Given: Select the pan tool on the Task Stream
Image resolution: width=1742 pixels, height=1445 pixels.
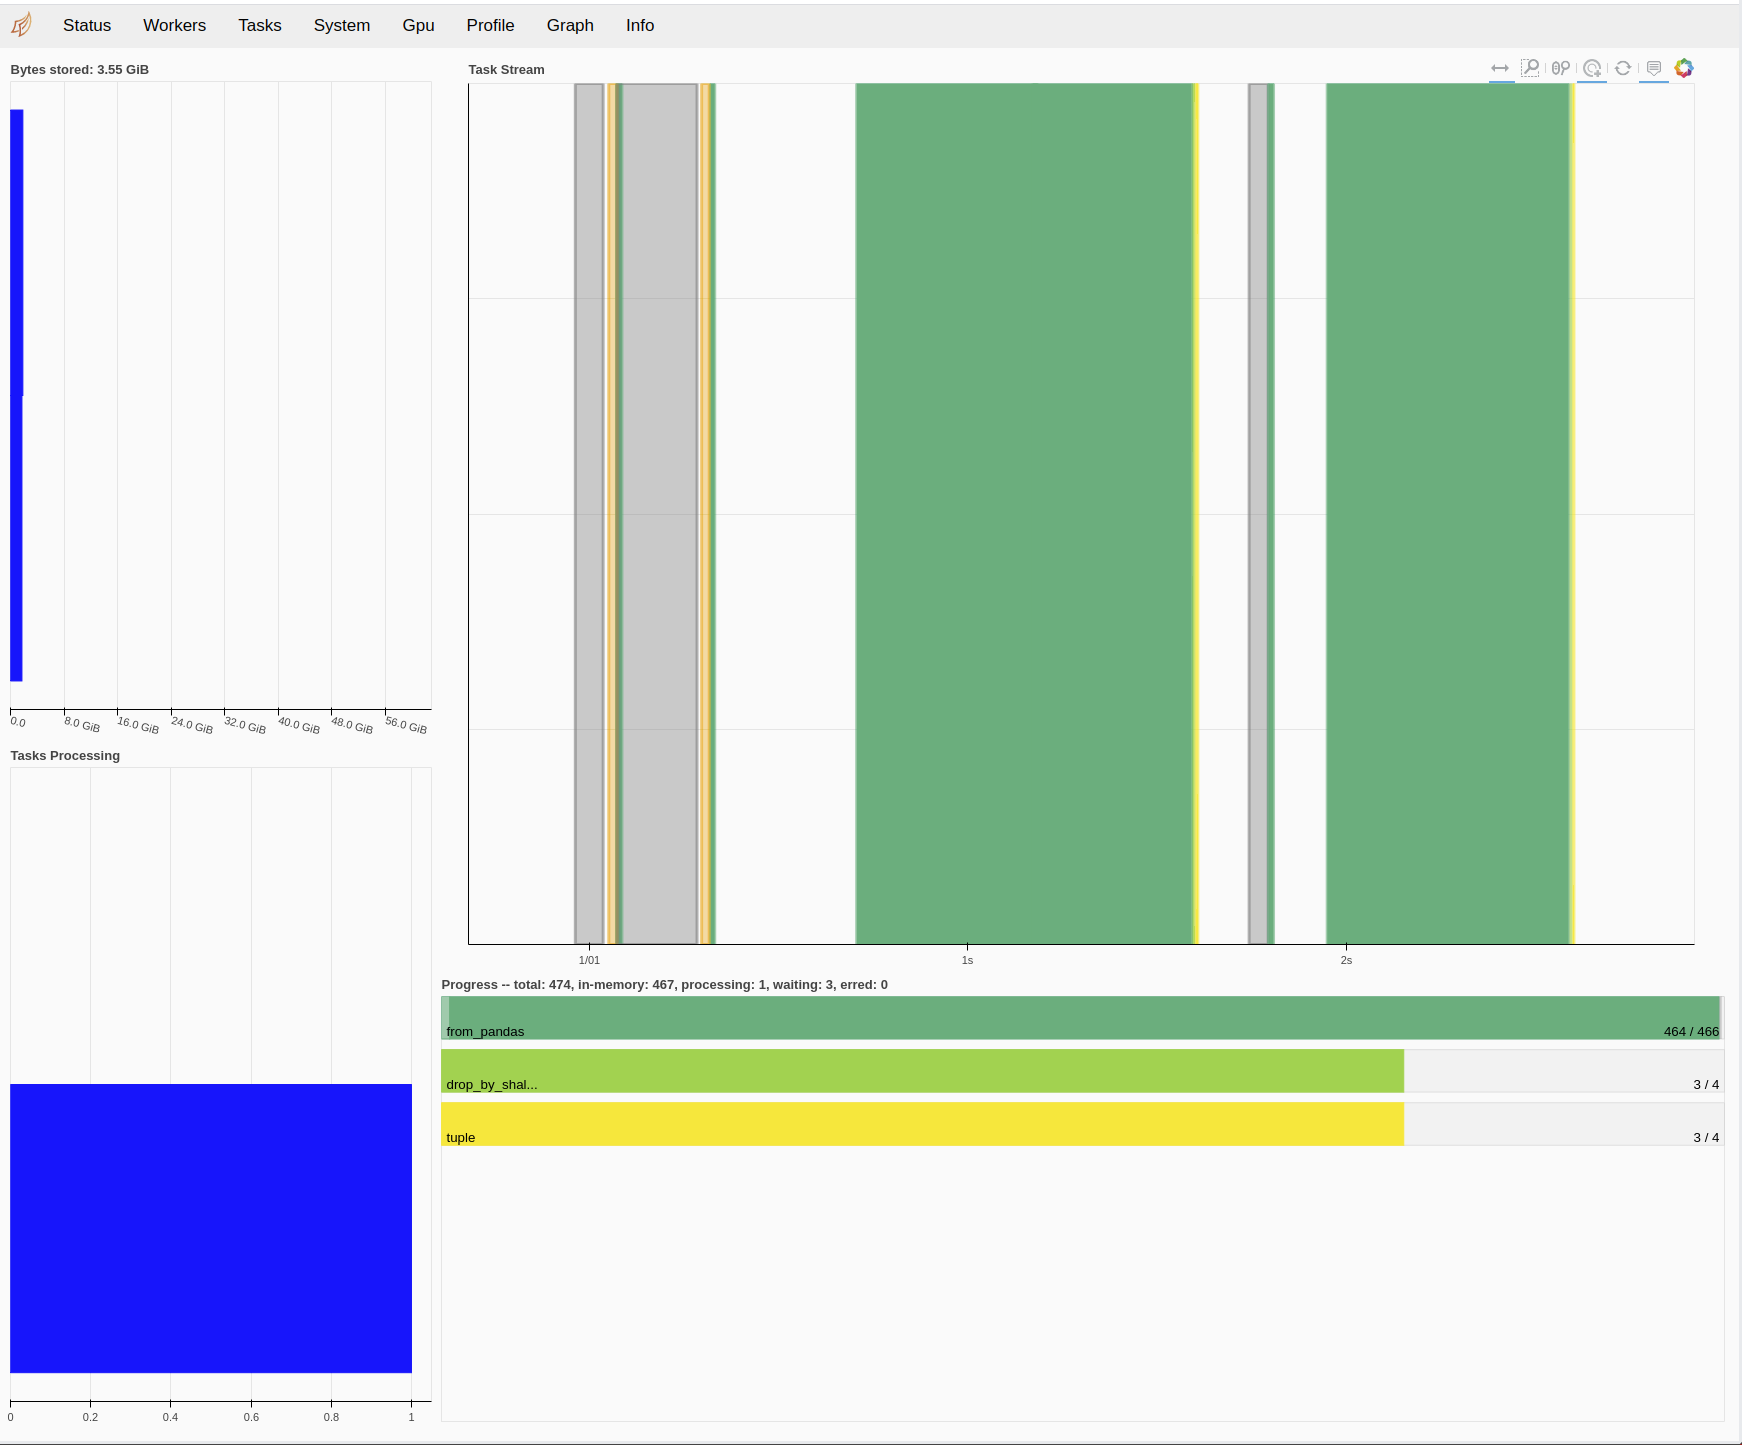Looking at the screenshot, I should tap(1500, 68).
